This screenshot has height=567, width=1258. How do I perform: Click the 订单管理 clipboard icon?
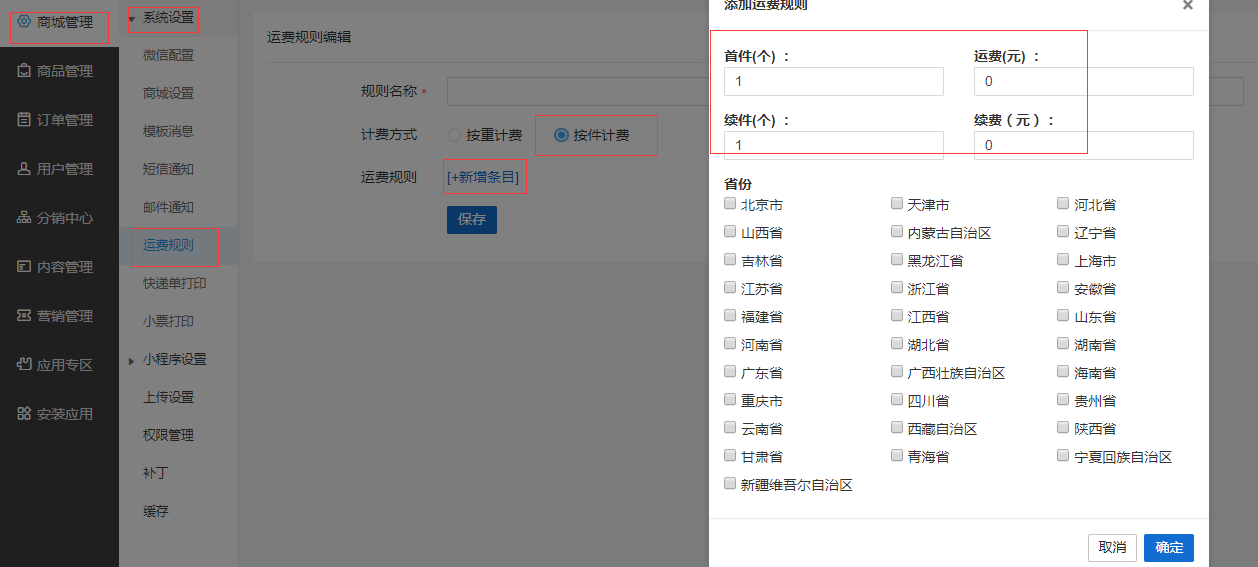tap(25, 120)
